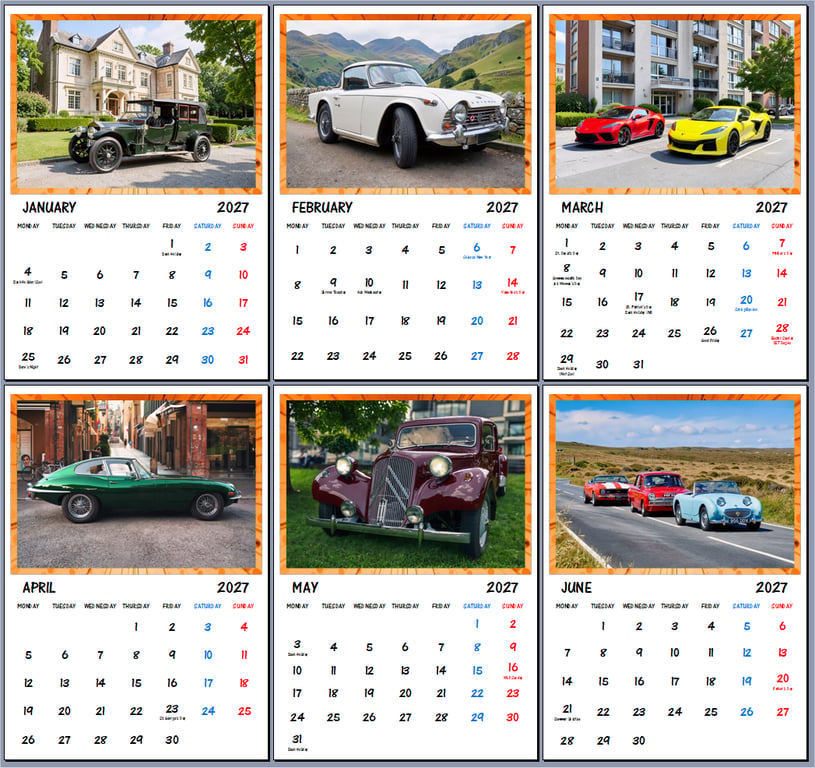Screen dimensions: 815x768
Task: Click the JUNE month title
Action: tap(576, 588)
